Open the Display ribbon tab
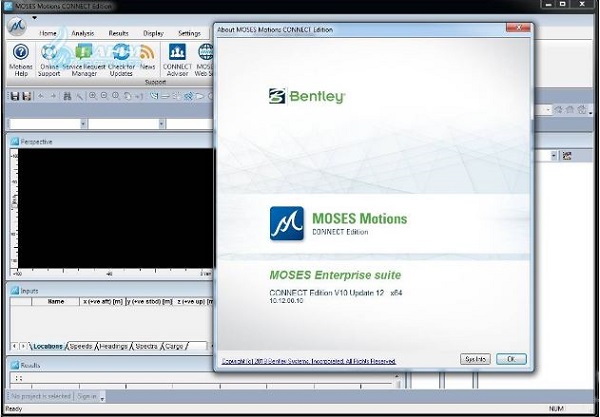The height and width of the screenshot is (417, 600). [153, 33]
